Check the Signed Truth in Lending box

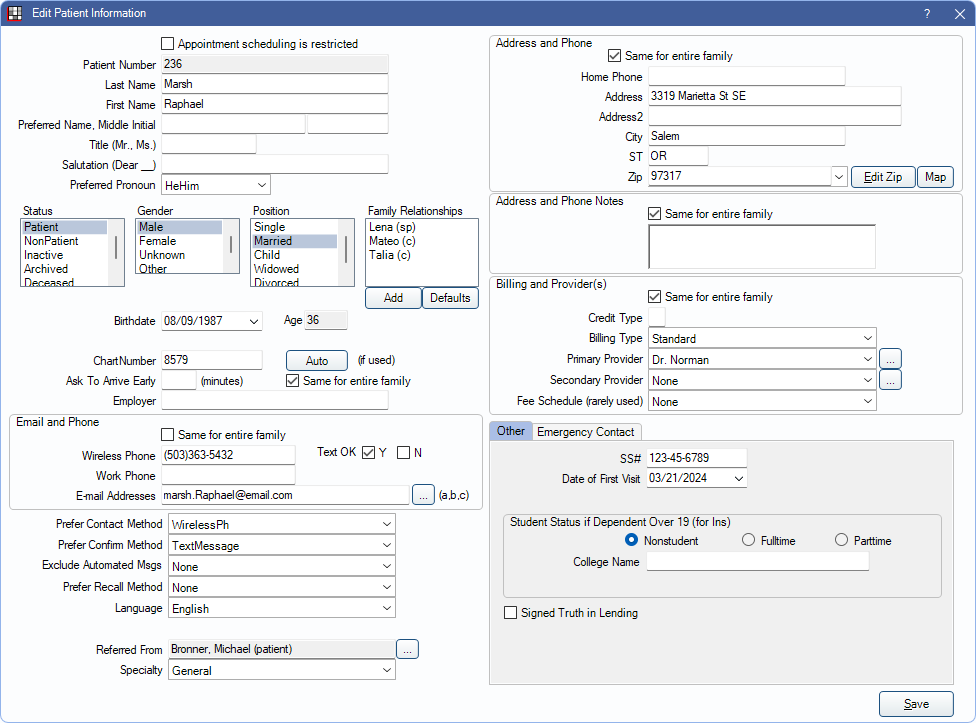[511, 613]
